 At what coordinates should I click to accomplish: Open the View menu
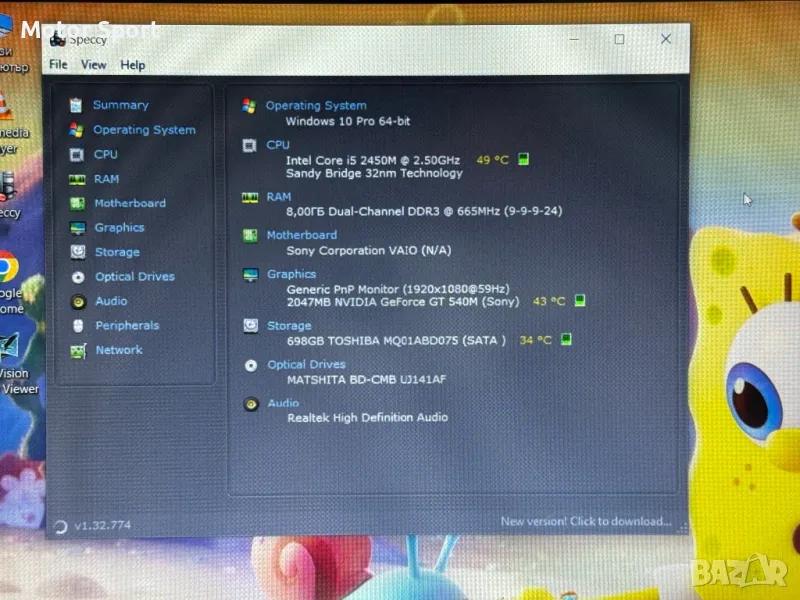94,65
